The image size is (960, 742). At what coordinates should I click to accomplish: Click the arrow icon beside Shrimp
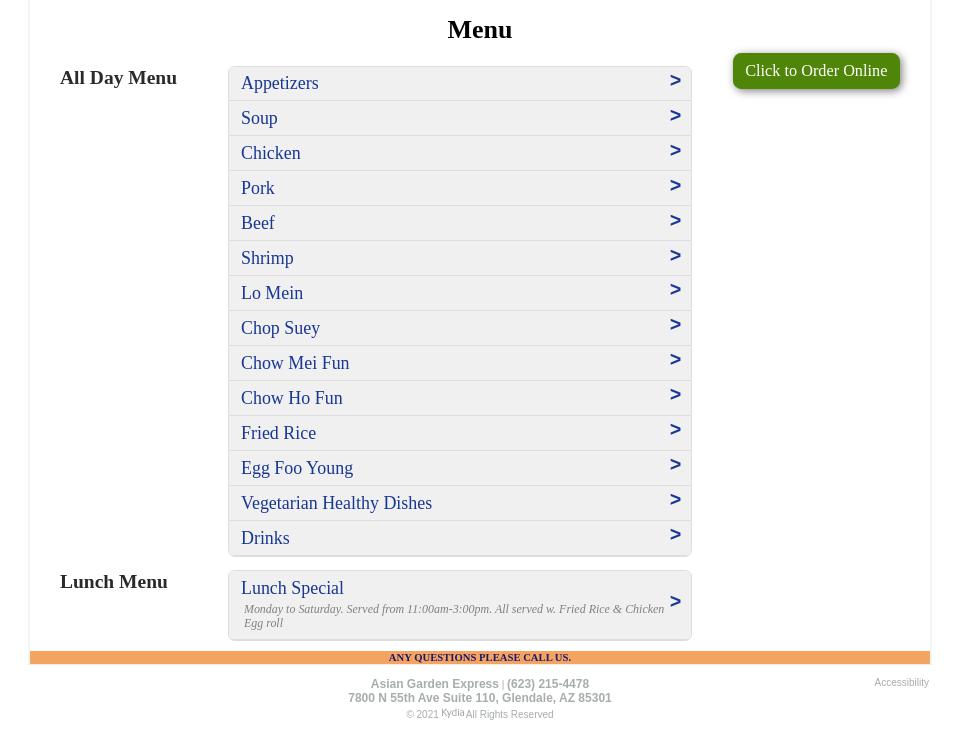pyautogui.click(x=675, y=256)
